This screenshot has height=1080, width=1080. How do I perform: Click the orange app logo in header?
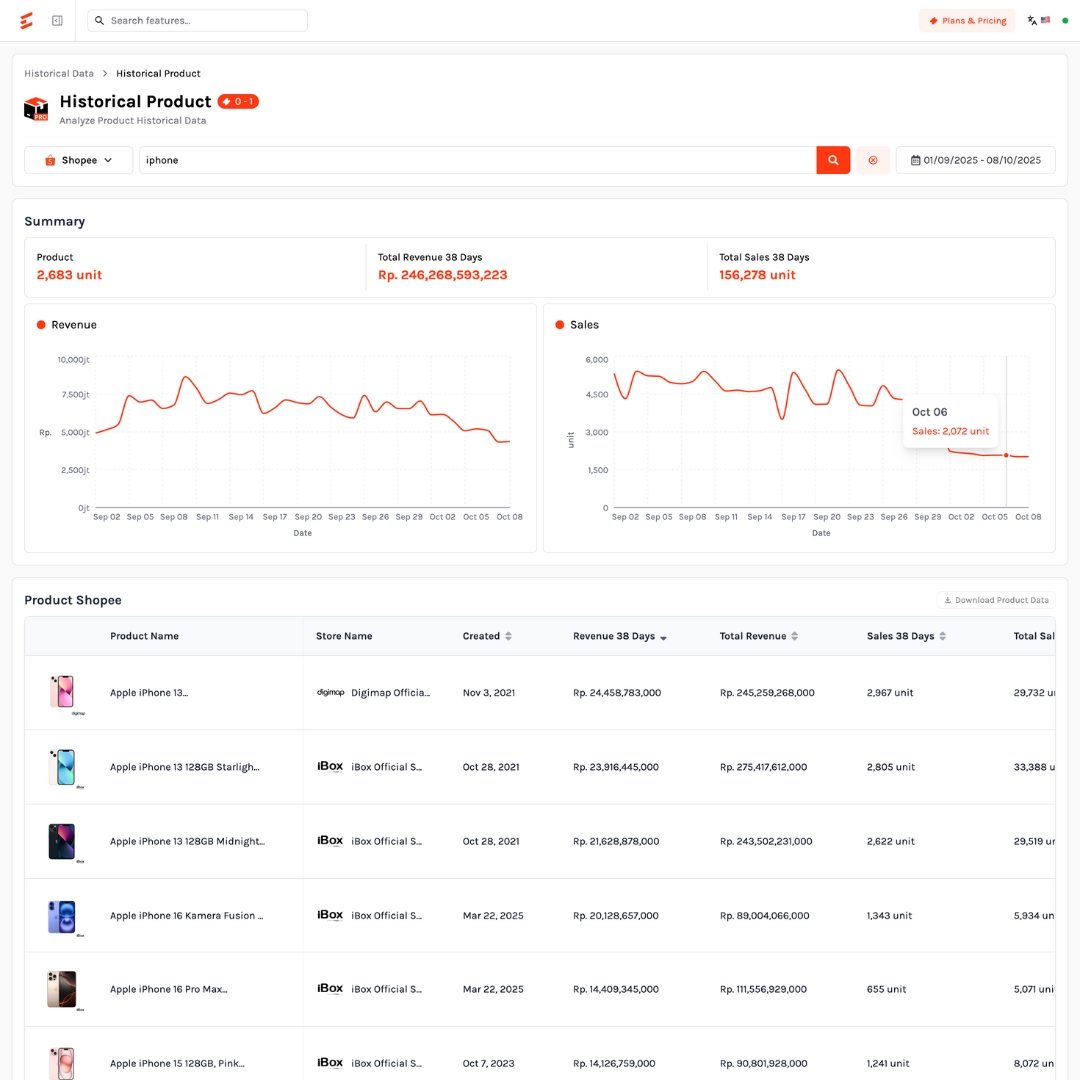pyautogui.click(x=26, y=20)
